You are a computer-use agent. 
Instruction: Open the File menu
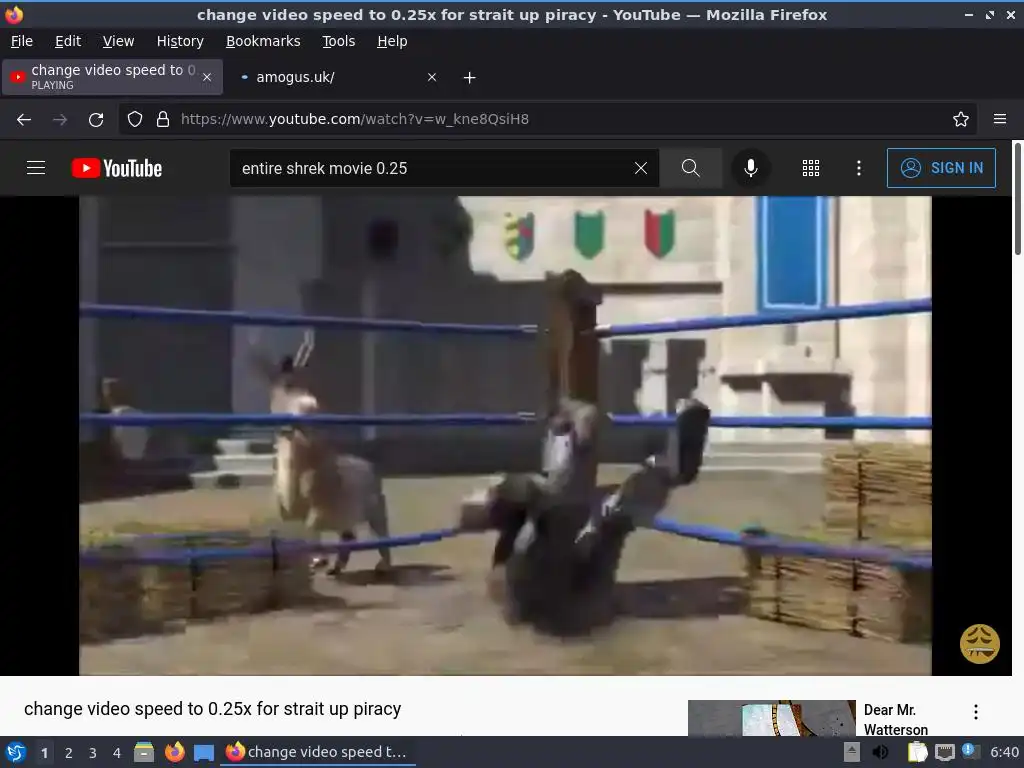point(22,41)
